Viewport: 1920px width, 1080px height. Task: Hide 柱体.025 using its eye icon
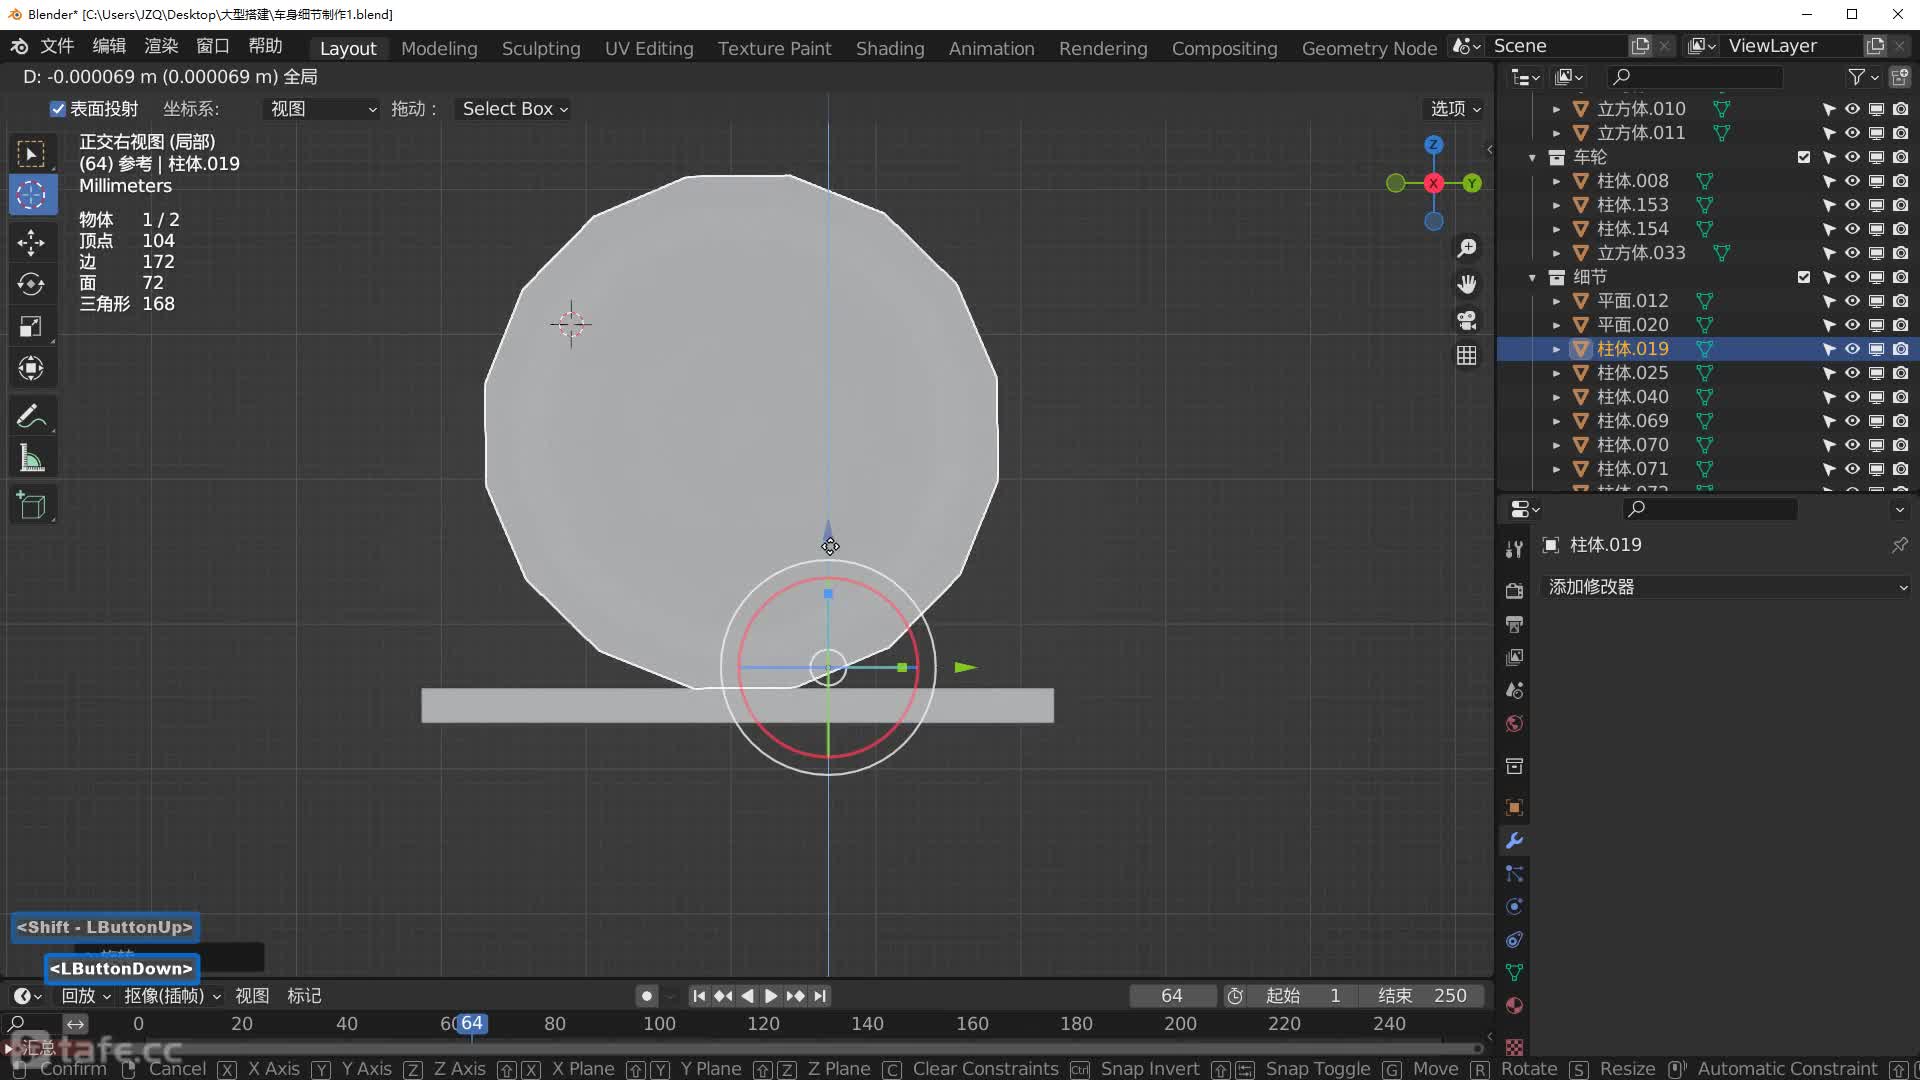point(1852,373)
